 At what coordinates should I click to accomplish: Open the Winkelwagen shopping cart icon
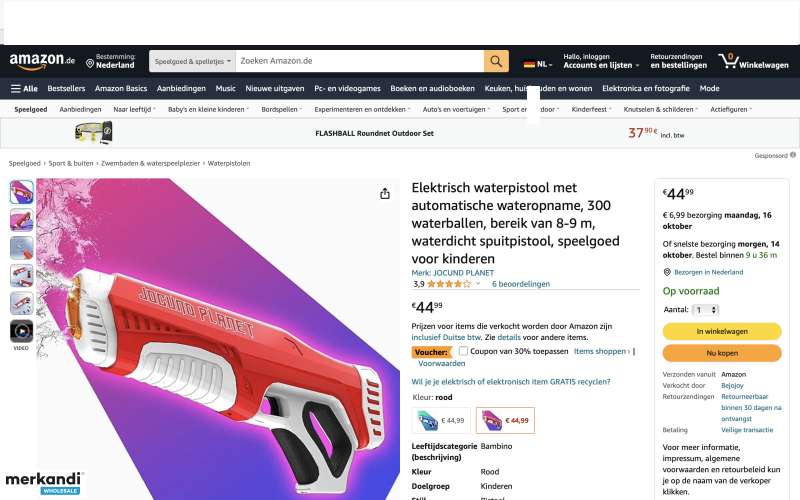(x=729, y=61)
